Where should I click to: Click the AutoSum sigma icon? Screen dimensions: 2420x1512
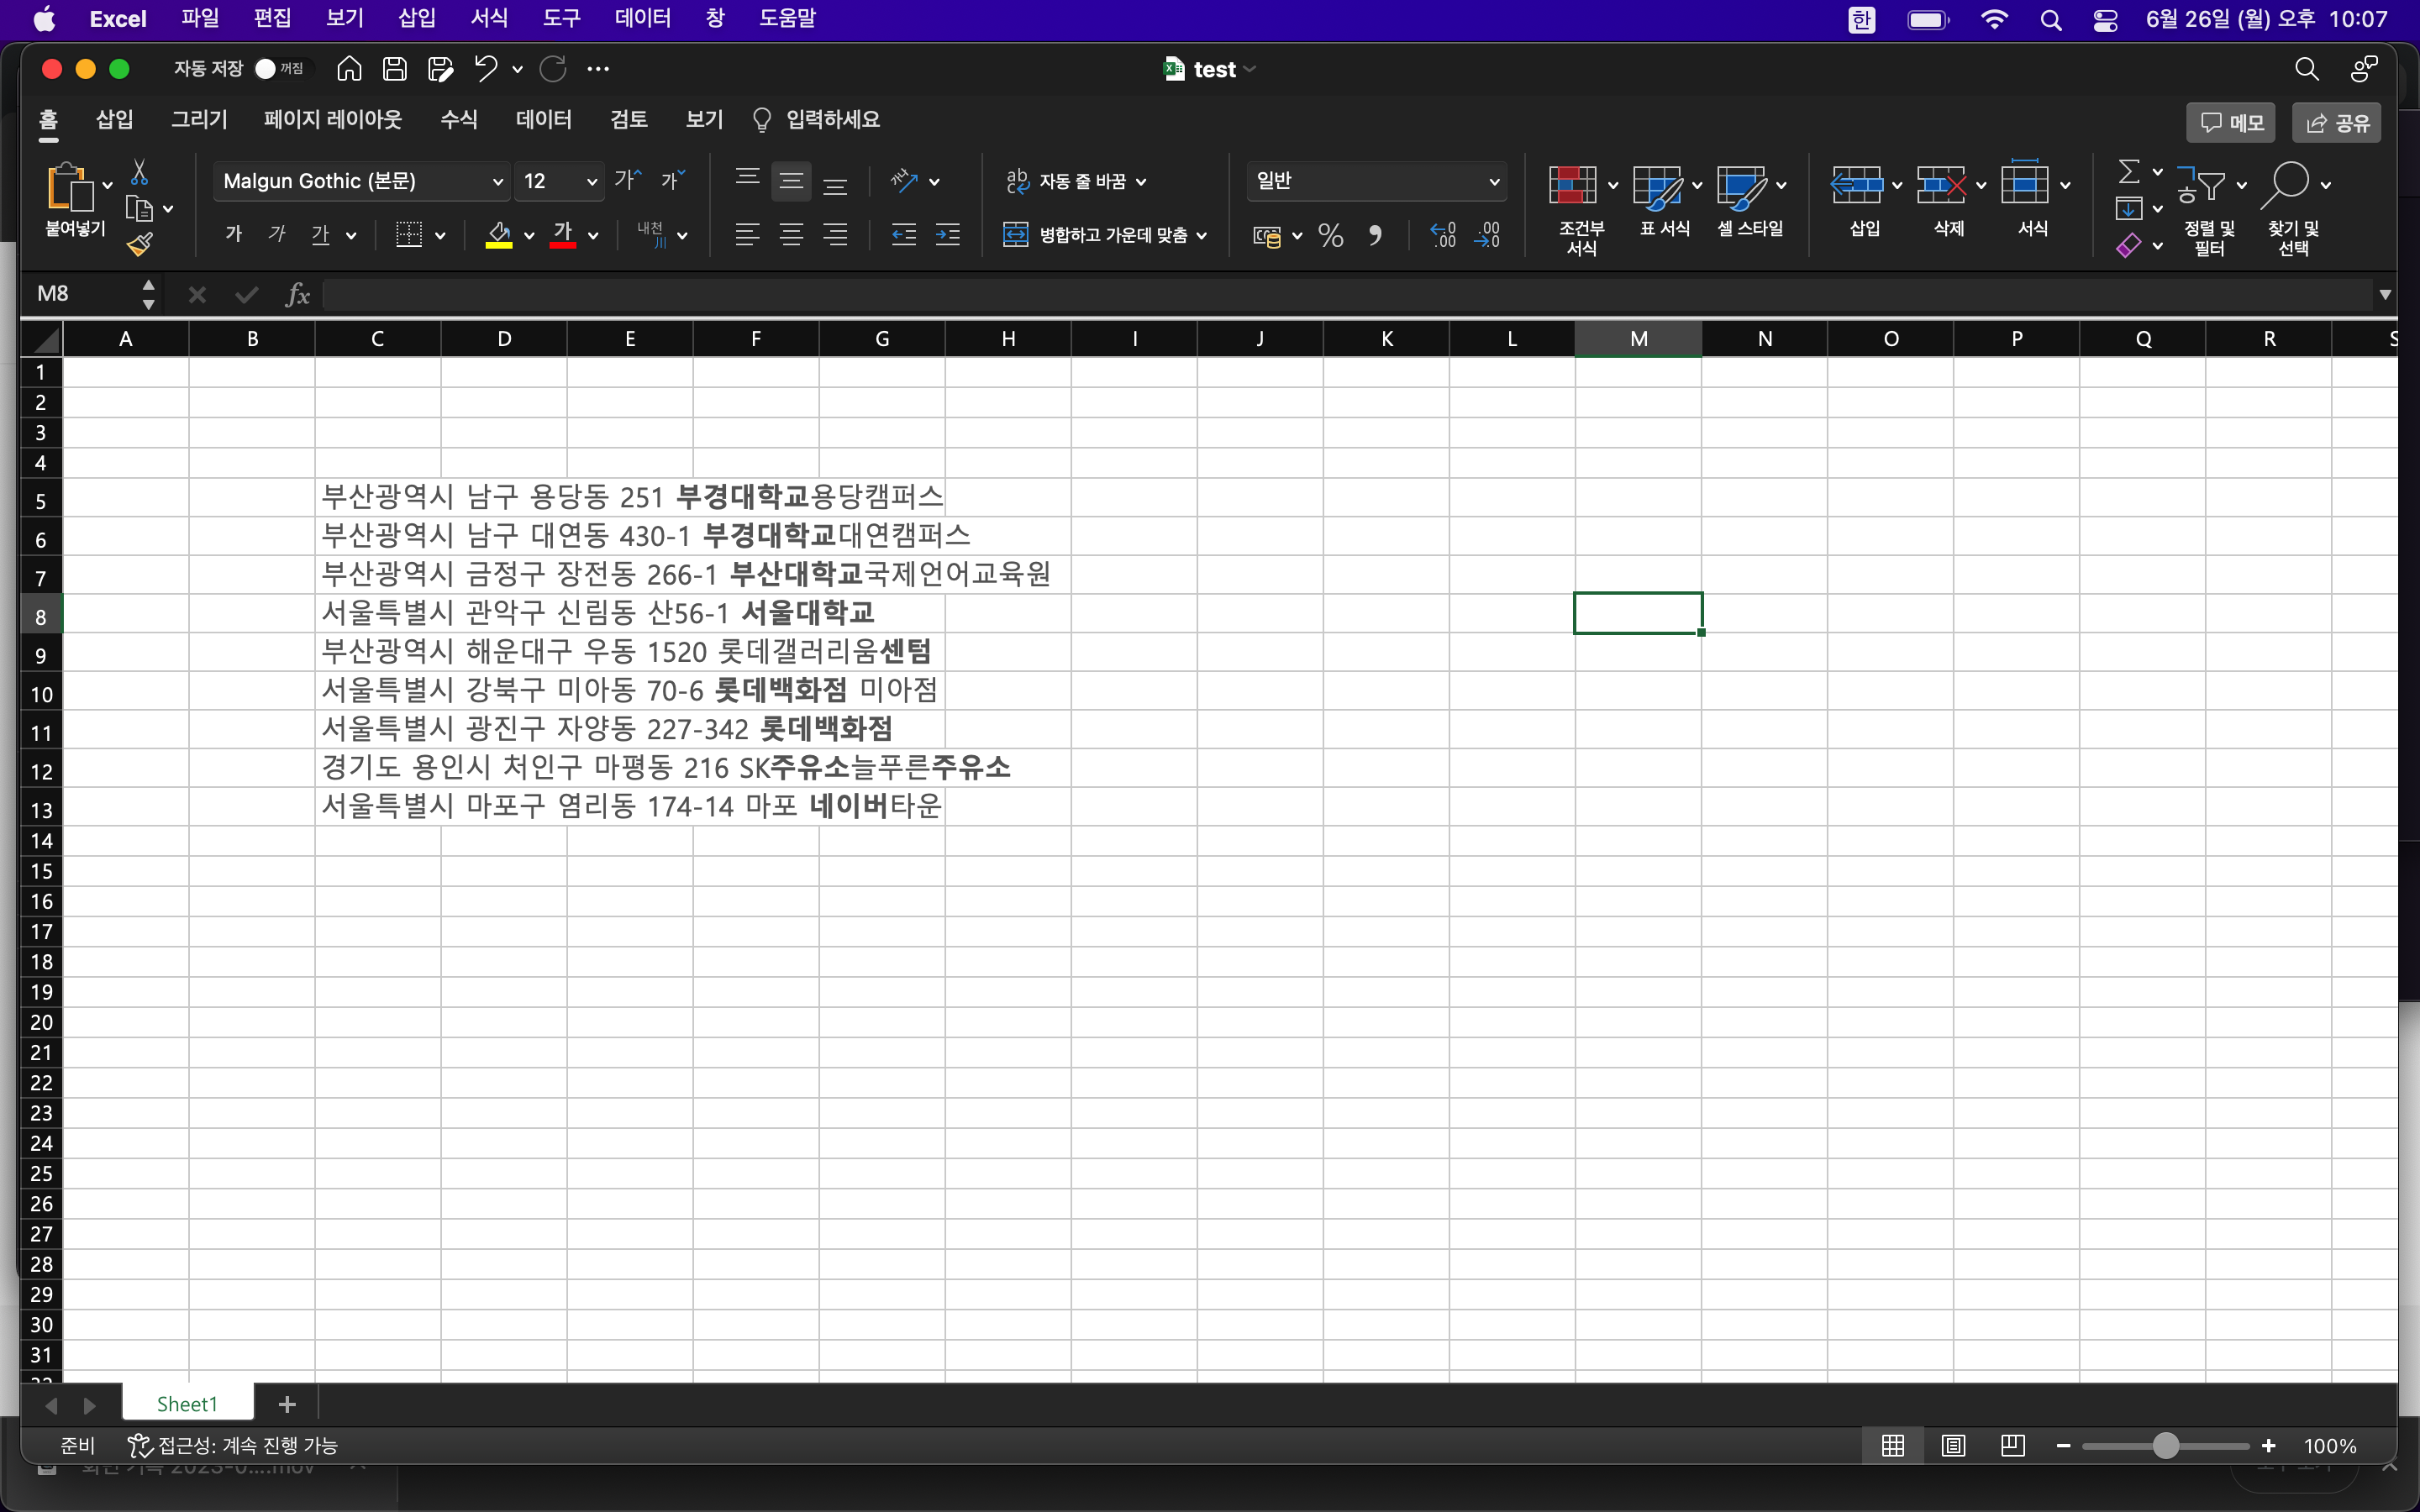pos(2129,172)
